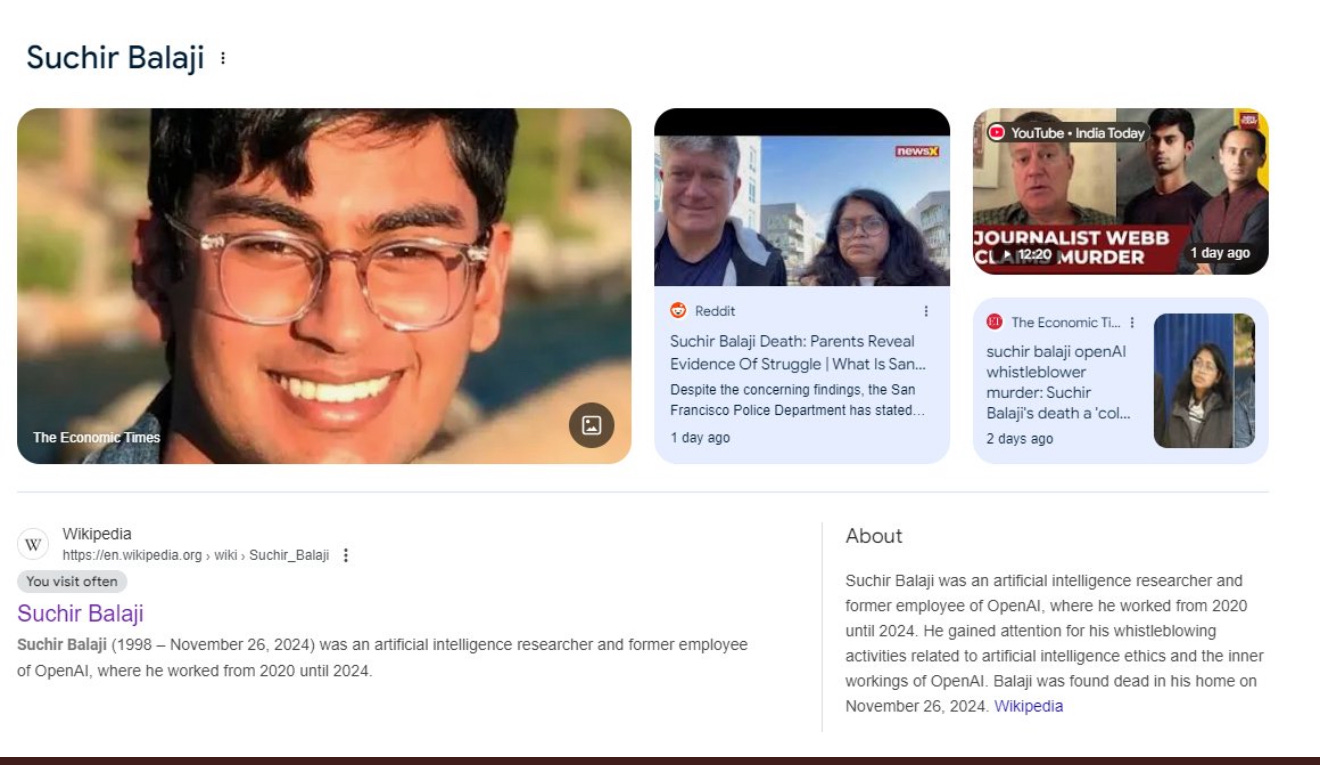Open the large Suchir Balaji portrait photo
1320x765 pixels.
pyautogui.click(x=324, y=286)
